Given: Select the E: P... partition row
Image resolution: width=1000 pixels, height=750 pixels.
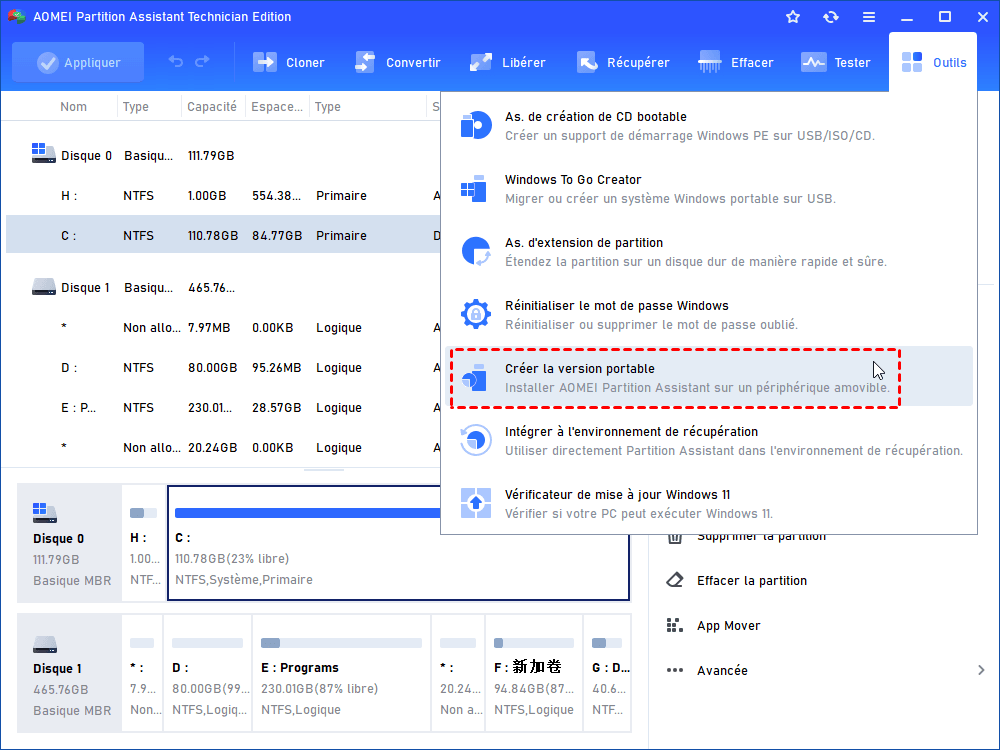Looking at the screenshot, I should [x=223, y=408].
